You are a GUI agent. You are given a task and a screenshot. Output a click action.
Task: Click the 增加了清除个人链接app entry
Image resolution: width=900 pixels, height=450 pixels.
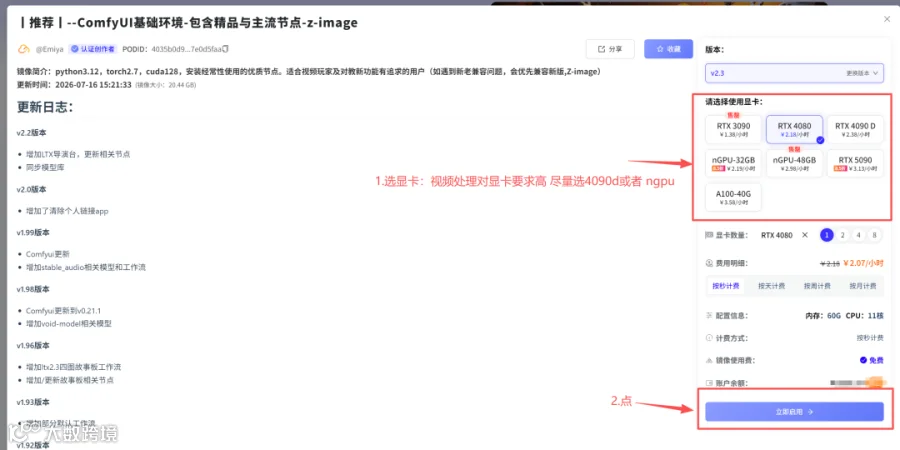point(67,211)
